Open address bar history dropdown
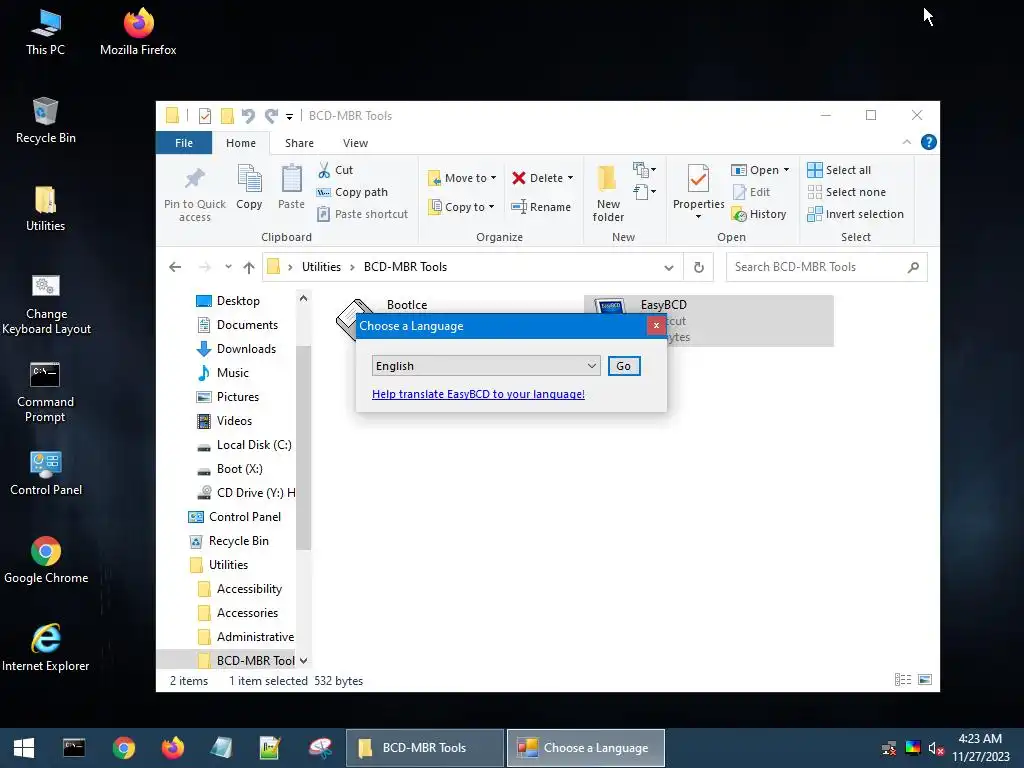 pos(668,268)
